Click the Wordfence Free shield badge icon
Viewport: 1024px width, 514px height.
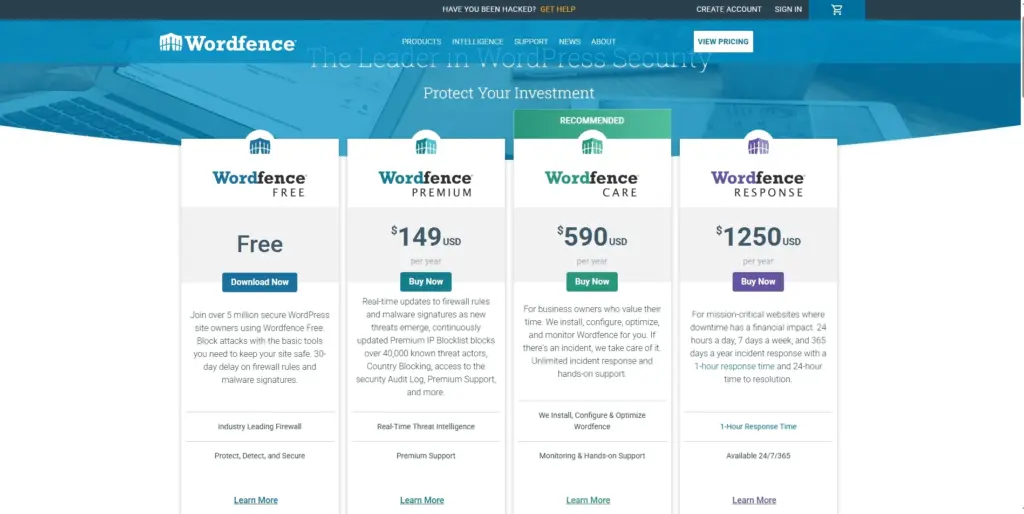pyautogui.click(x=260, y=146)
